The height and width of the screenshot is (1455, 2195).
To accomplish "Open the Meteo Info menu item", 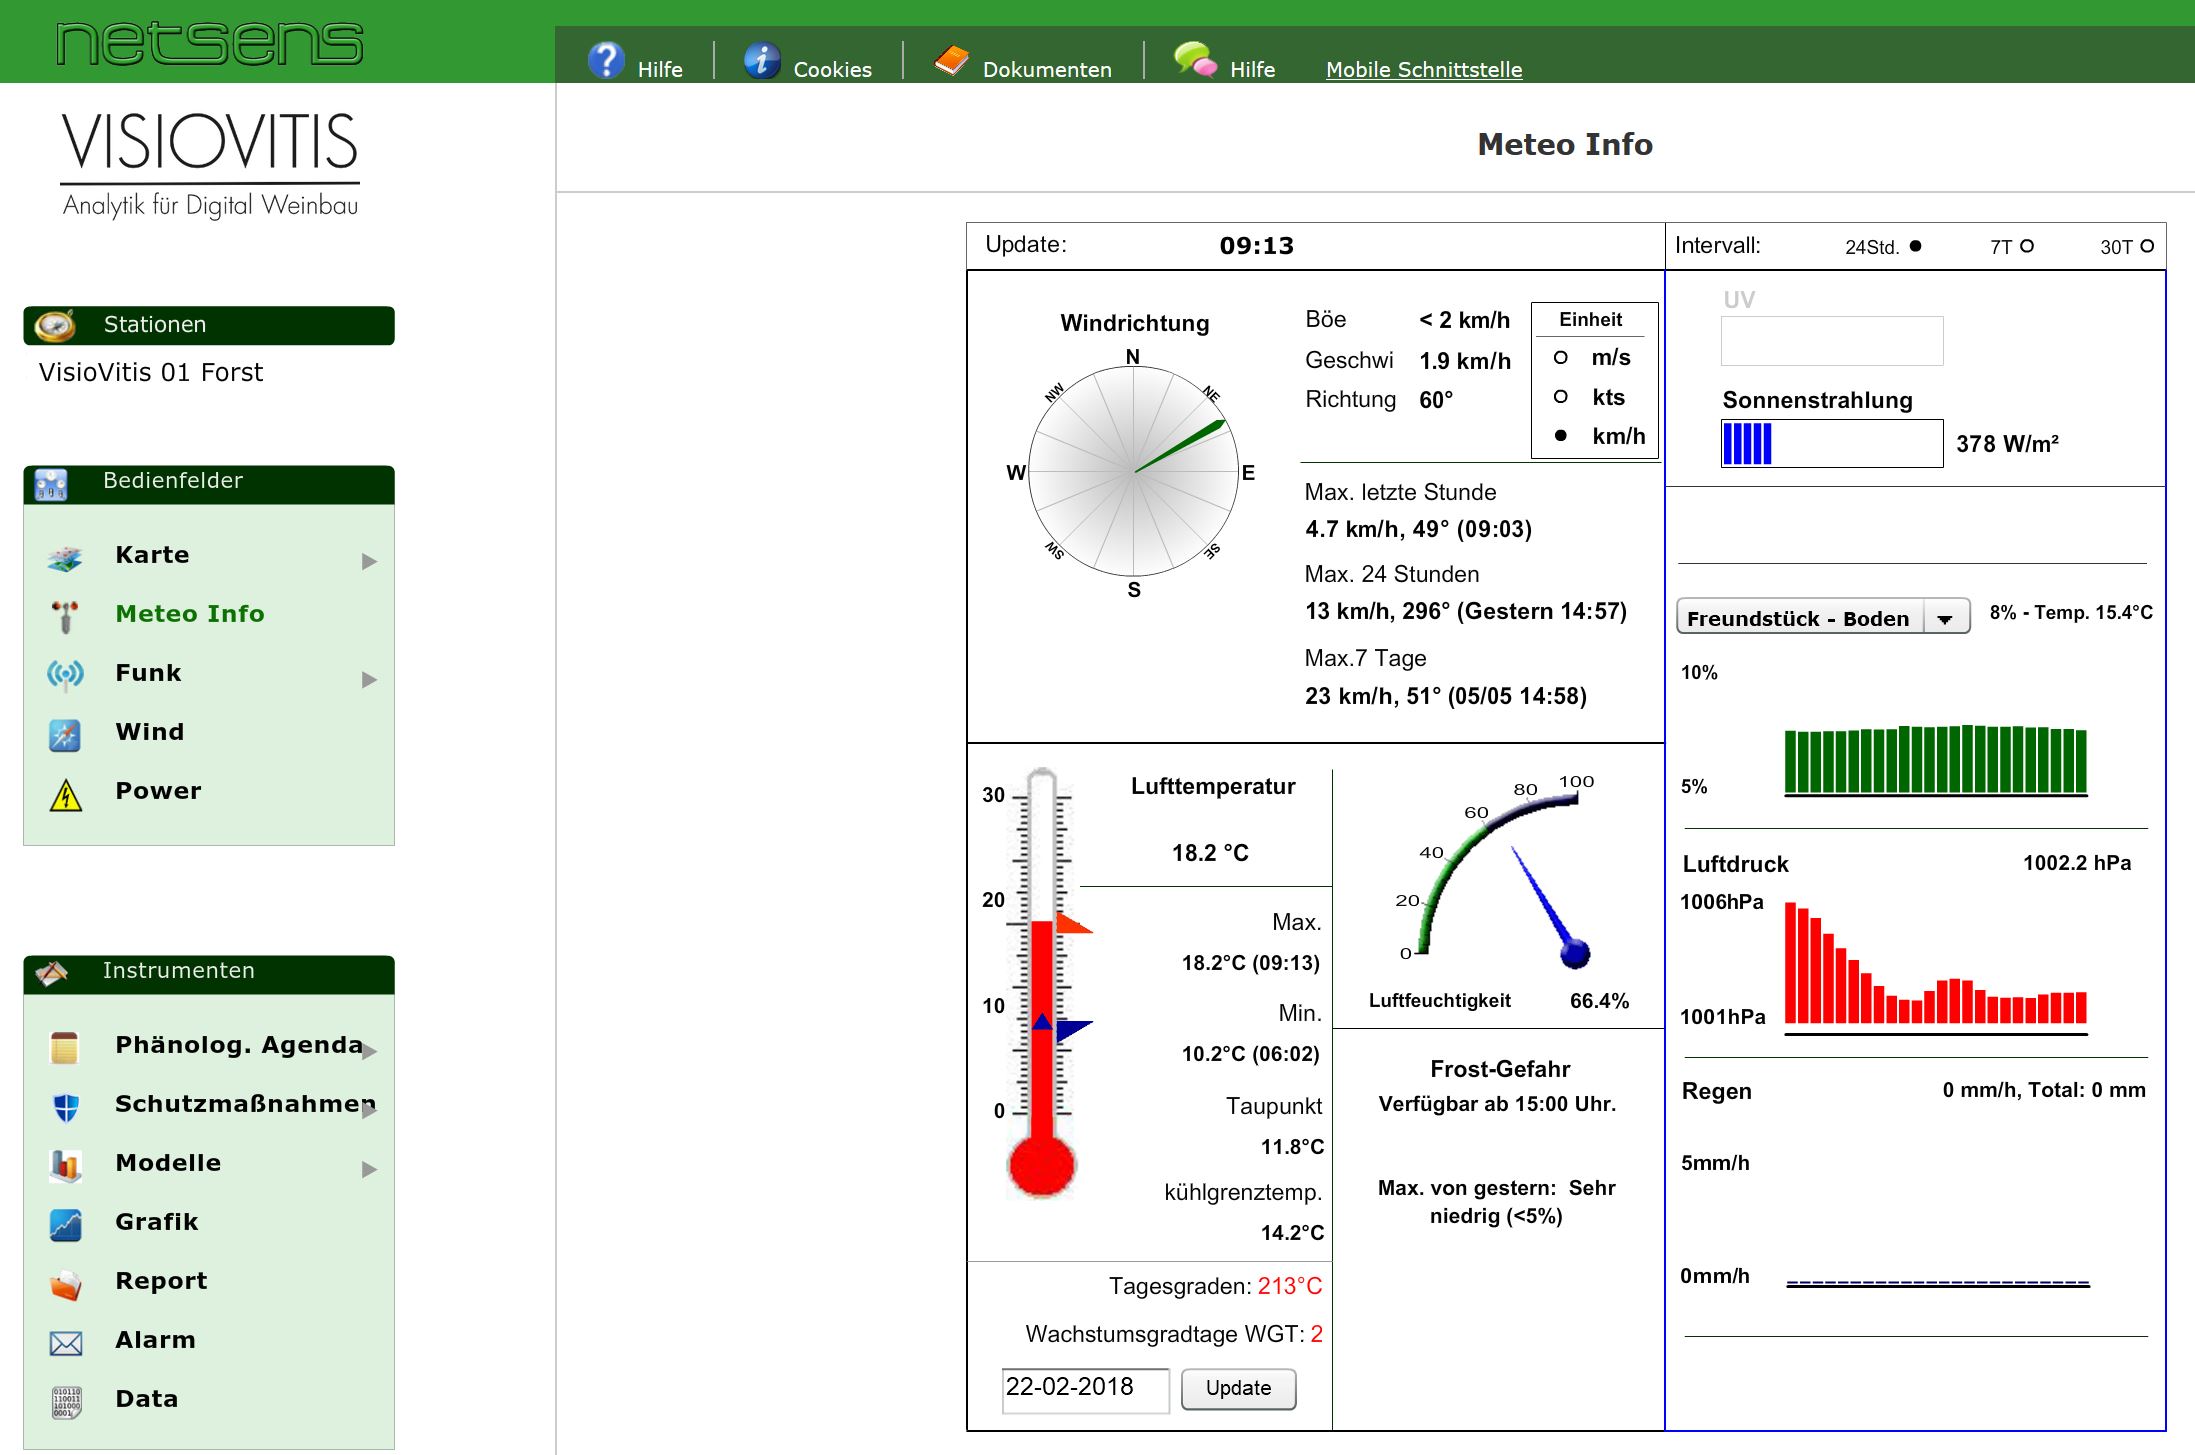I will pos(190,614).
